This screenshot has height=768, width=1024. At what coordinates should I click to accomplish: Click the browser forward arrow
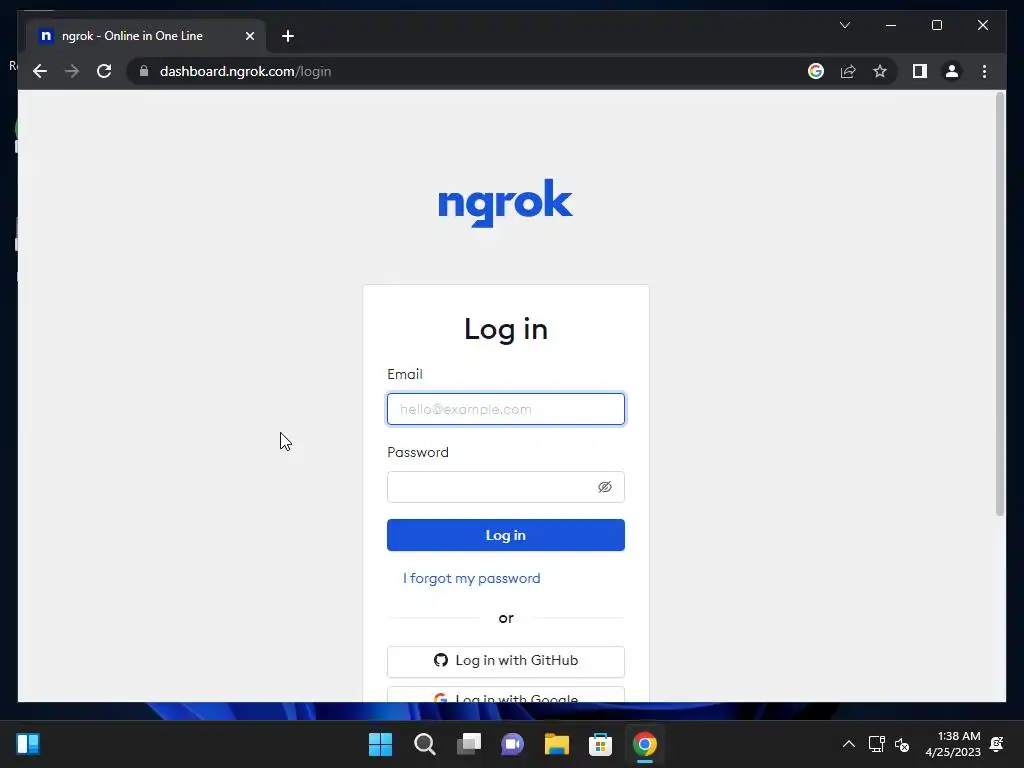pyautogui.click(x=72, y=71)
